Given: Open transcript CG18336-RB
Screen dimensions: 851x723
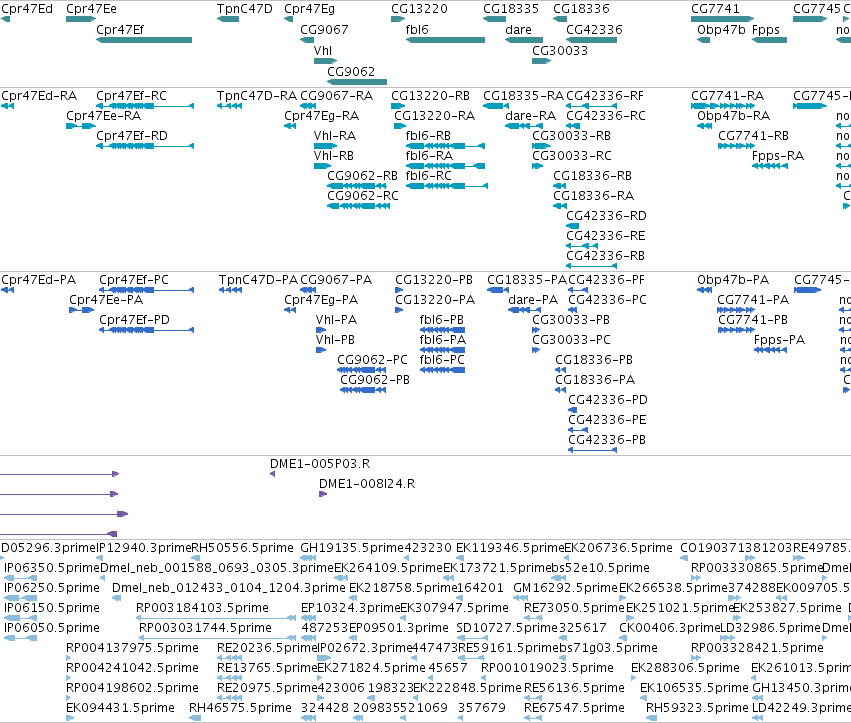Looking at the screenshot, I should coord(560,186).
